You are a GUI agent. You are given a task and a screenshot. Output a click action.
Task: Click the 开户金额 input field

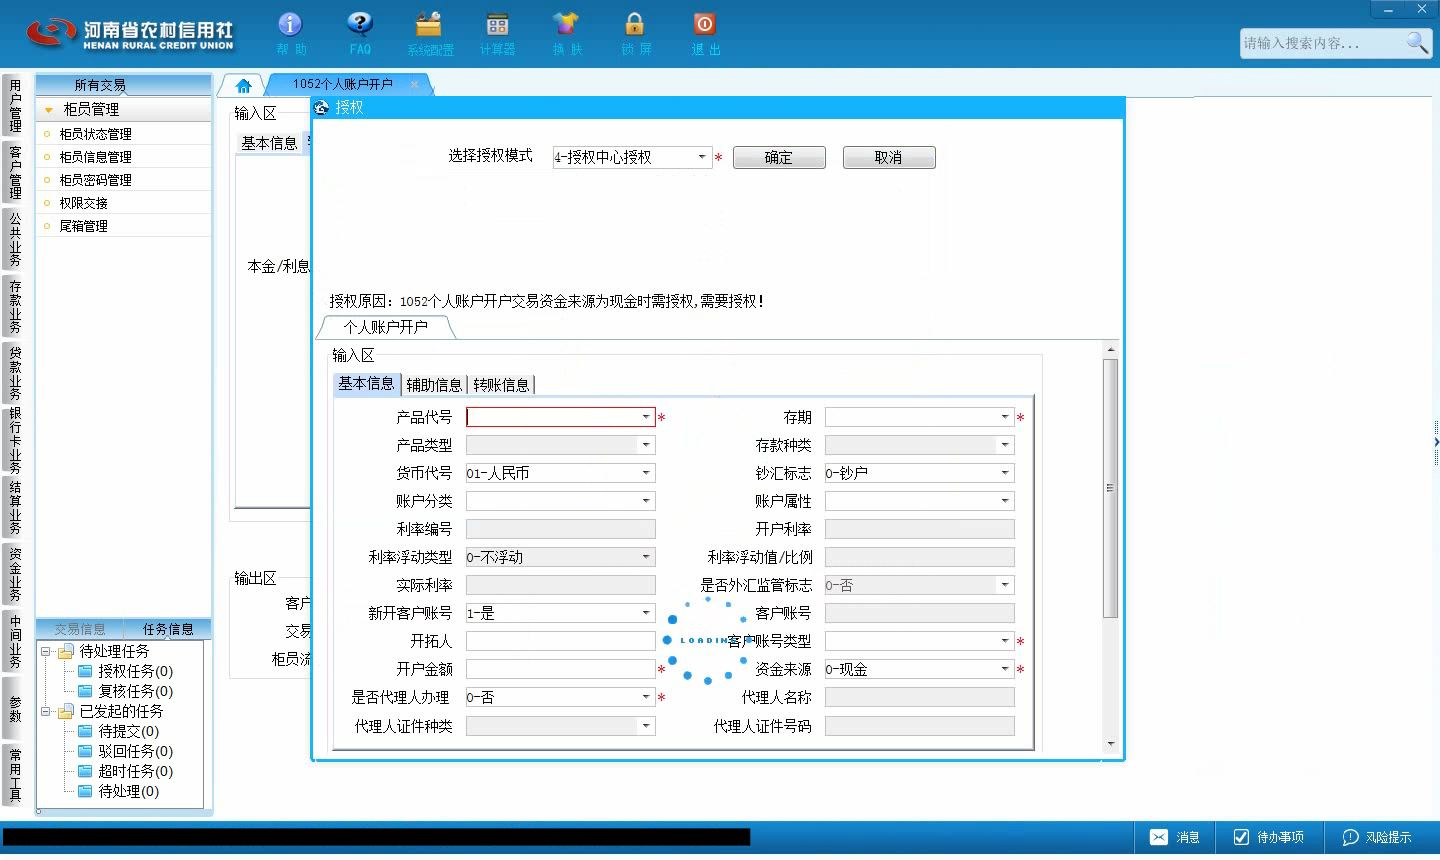pos(561,669)
